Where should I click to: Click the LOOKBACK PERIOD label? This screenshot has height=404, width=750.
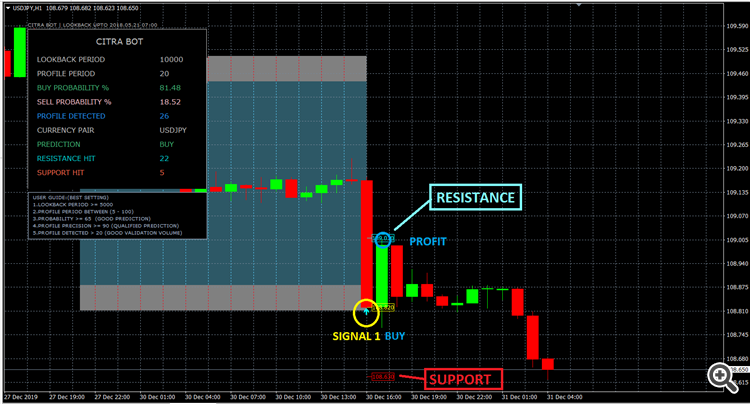click(x=71, y=60)
